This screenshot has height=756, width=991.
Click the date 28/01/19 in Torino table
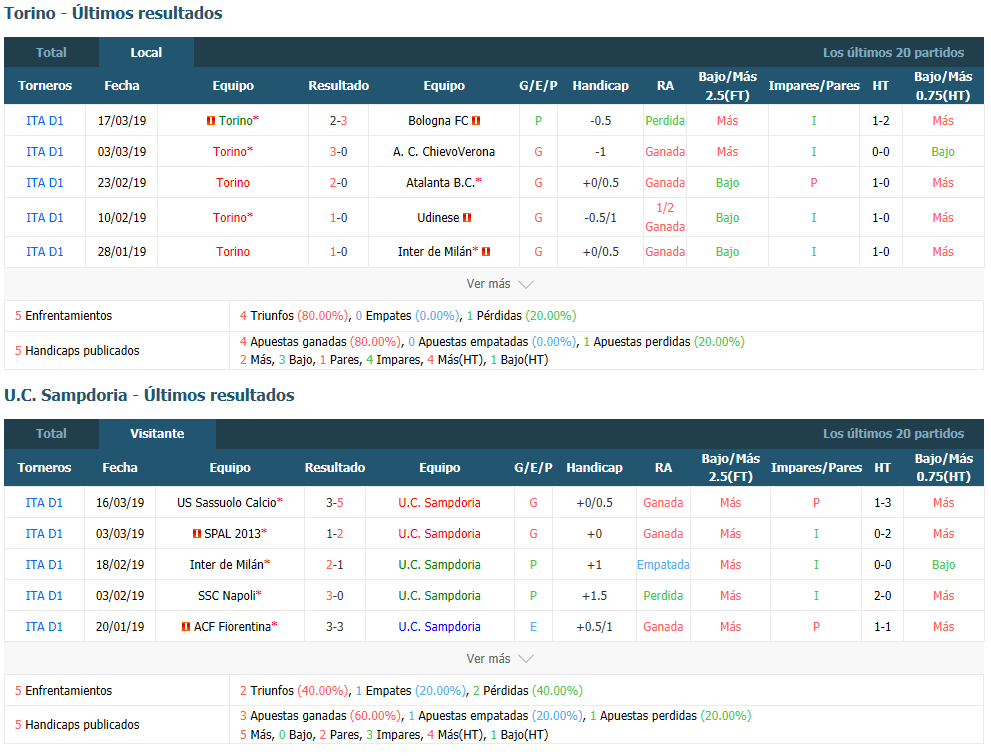click(x=122, y=252)
